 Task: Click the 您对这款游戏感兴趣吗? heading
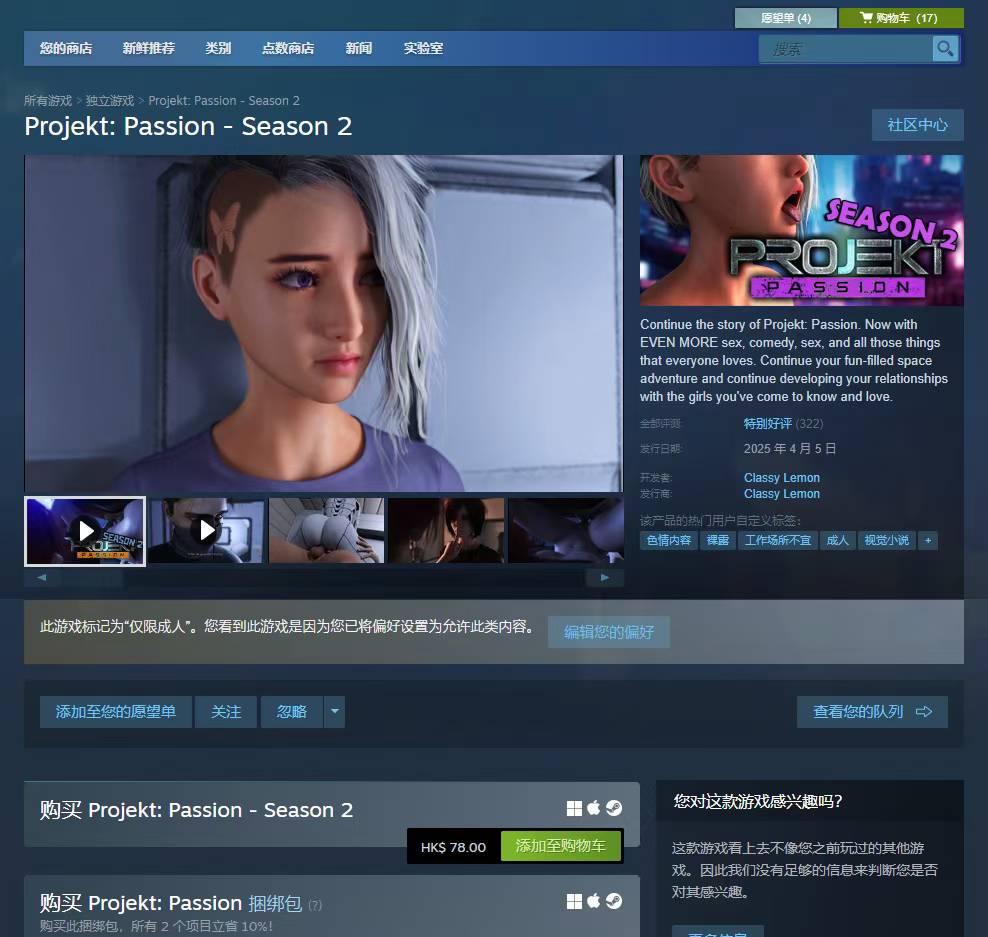pos(757,802)
